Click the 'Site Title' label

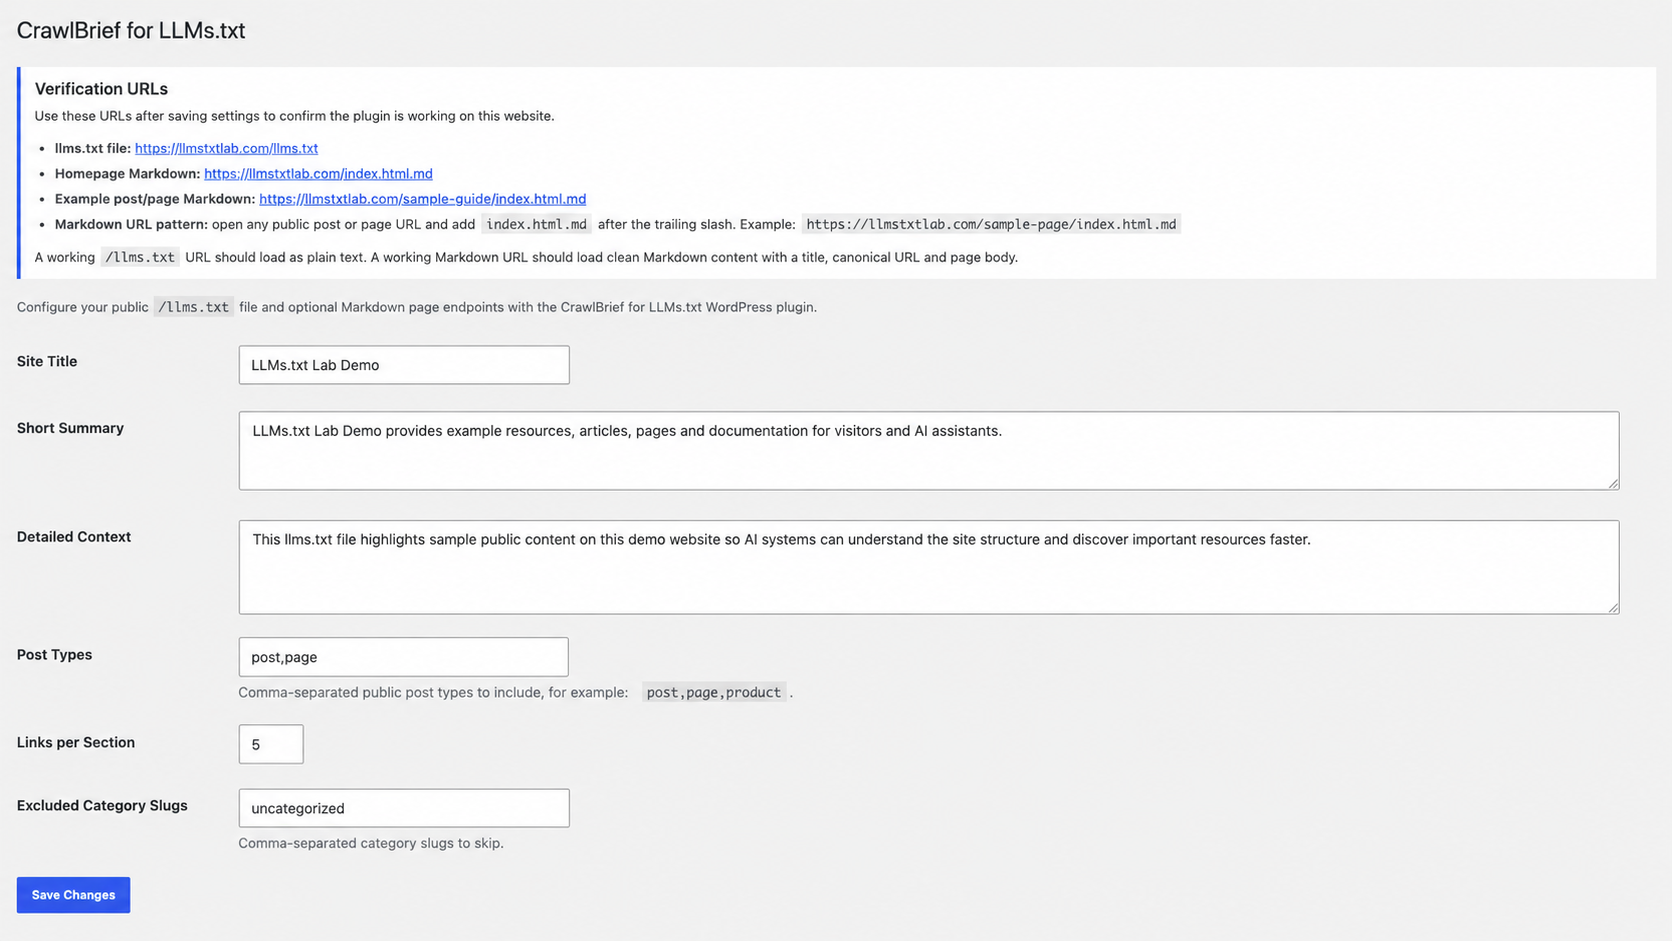coord(47,361)
